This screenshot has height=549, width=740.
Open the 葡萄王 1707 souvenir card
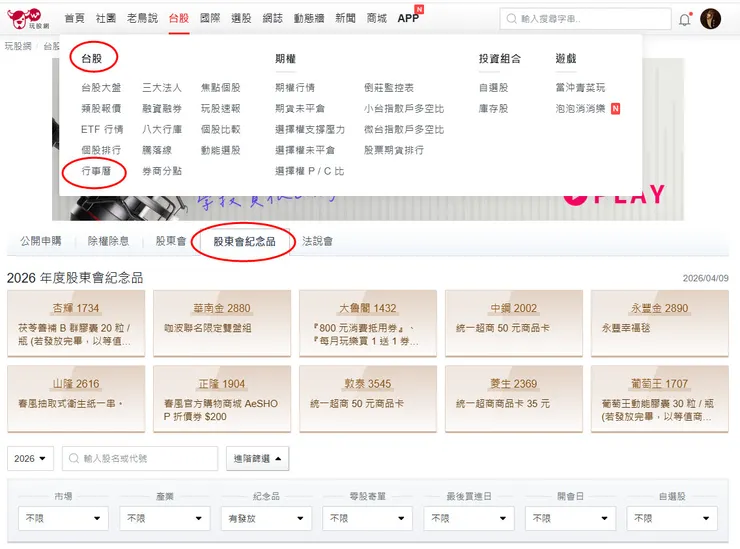659,399
